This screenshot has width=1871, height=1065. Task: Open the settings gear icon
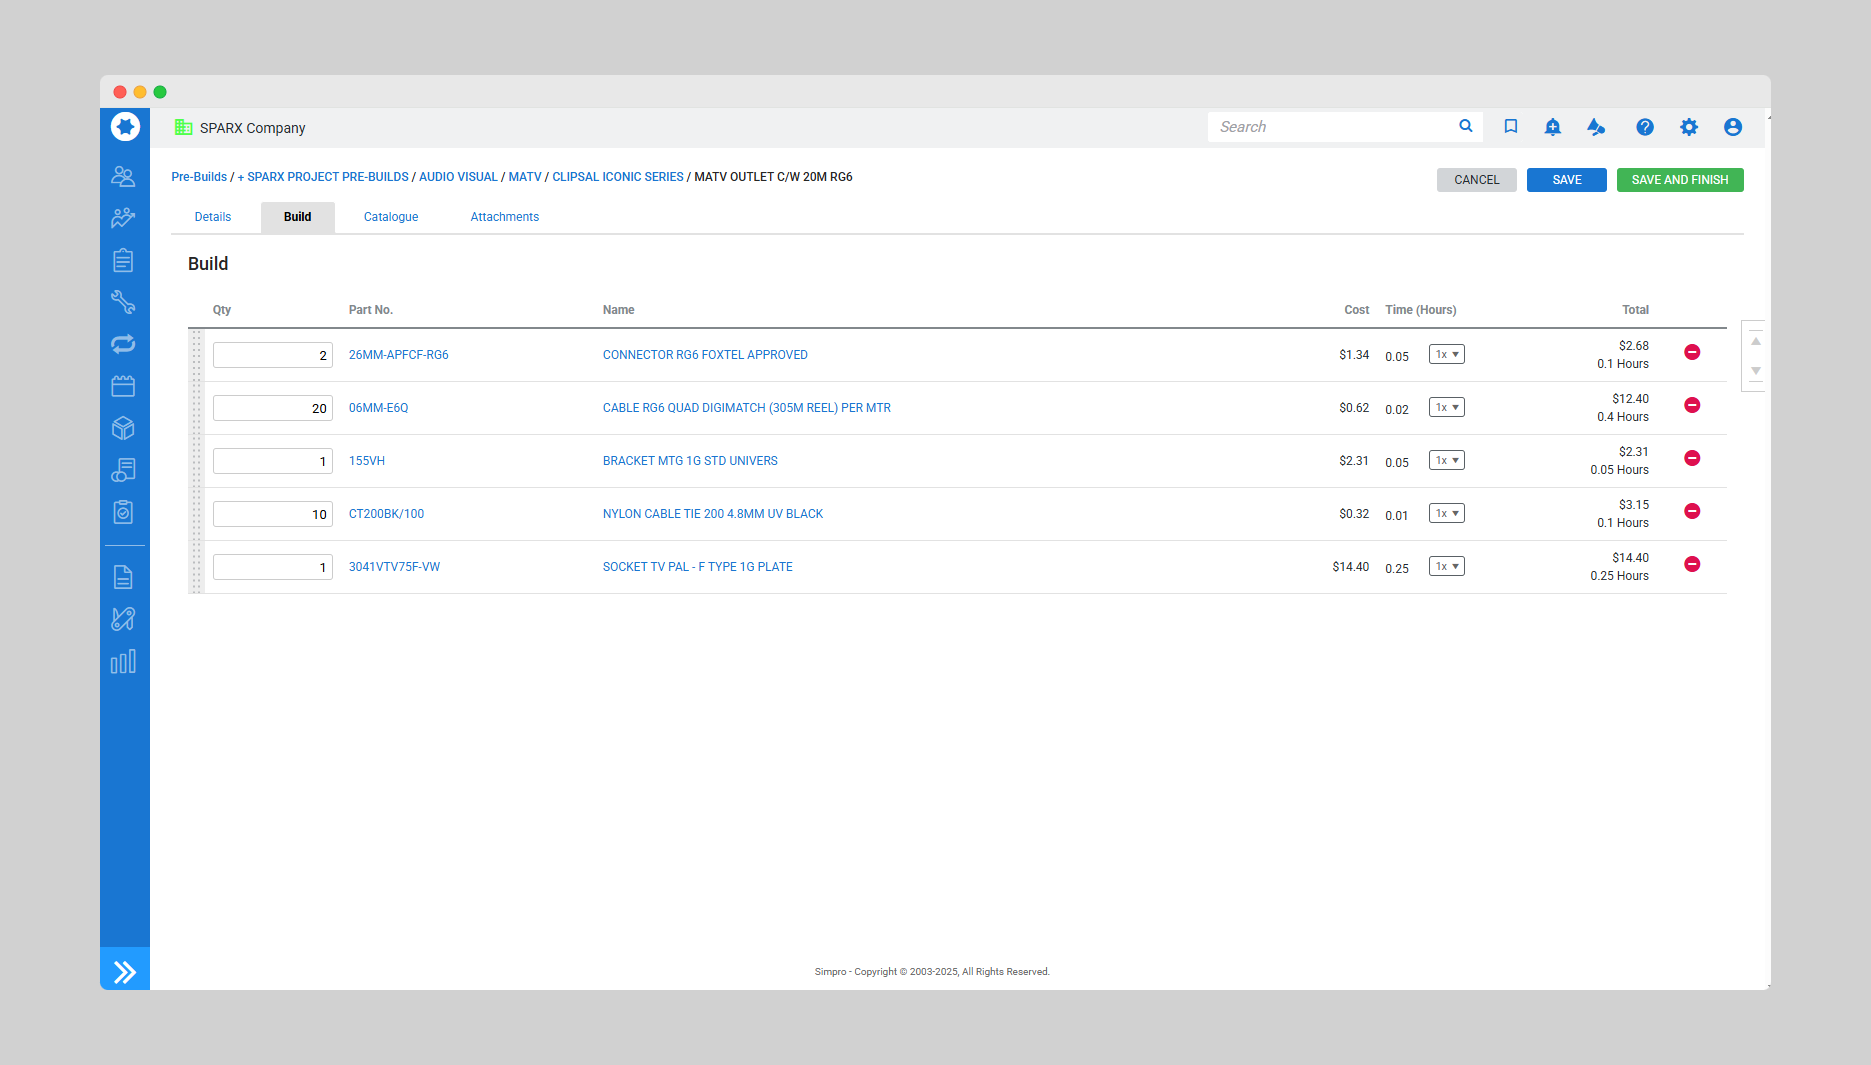[x=1688, y=127]
